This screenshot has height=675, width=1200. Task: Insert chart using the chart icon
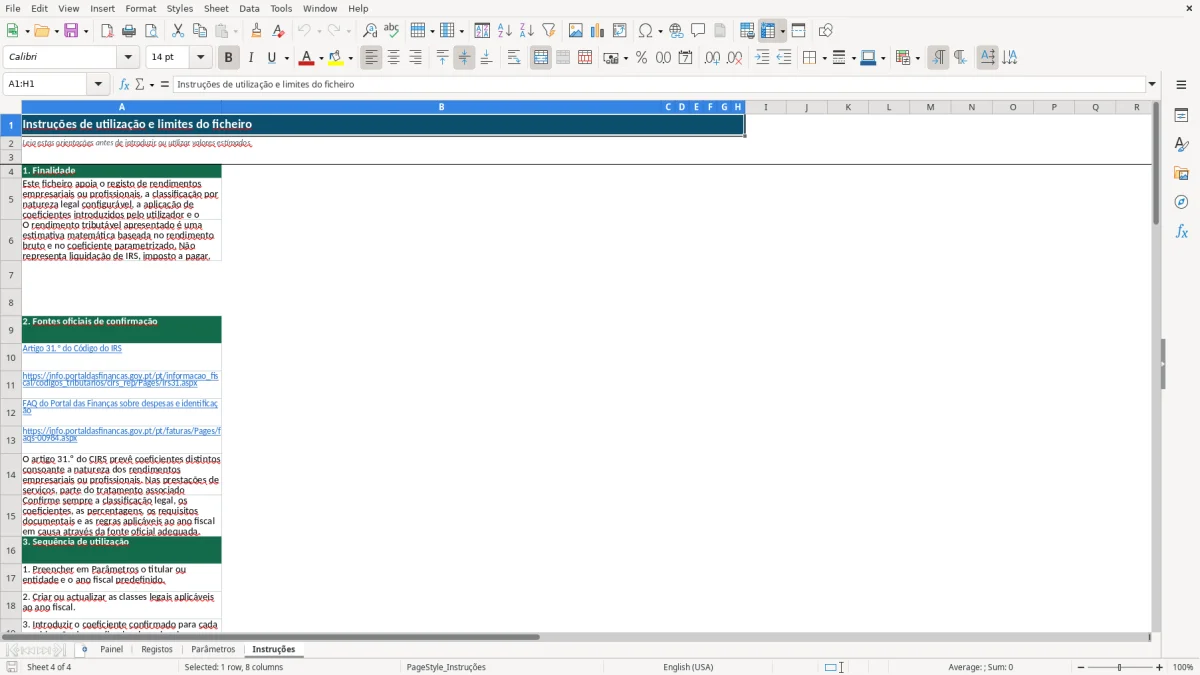tap(598, 31)
